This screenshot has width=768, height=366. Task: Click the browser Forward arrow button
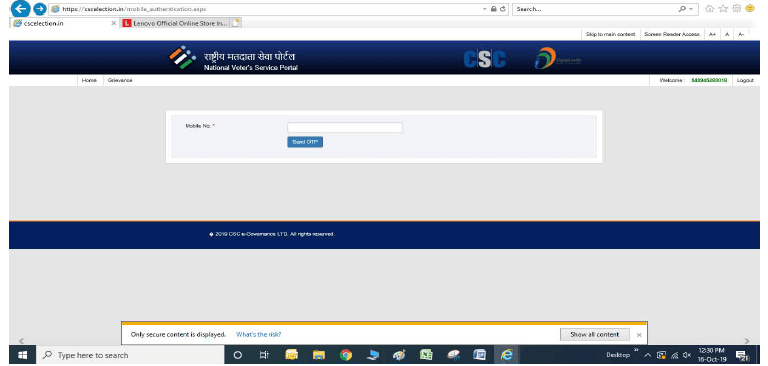click(40, 9)
